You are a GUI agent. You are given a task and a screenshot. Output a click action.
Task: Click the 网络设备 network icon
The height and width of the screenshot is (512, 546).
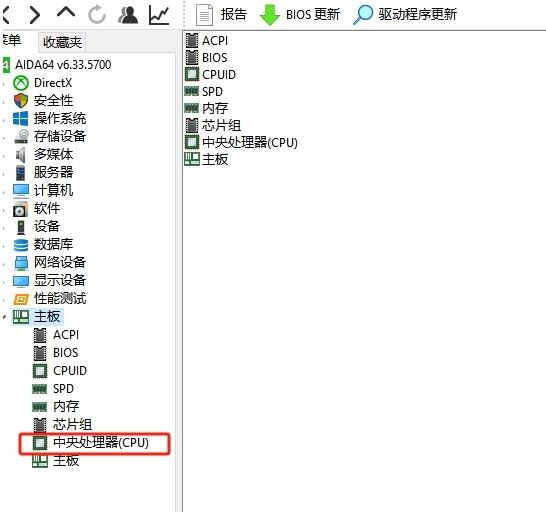(21, 263)
